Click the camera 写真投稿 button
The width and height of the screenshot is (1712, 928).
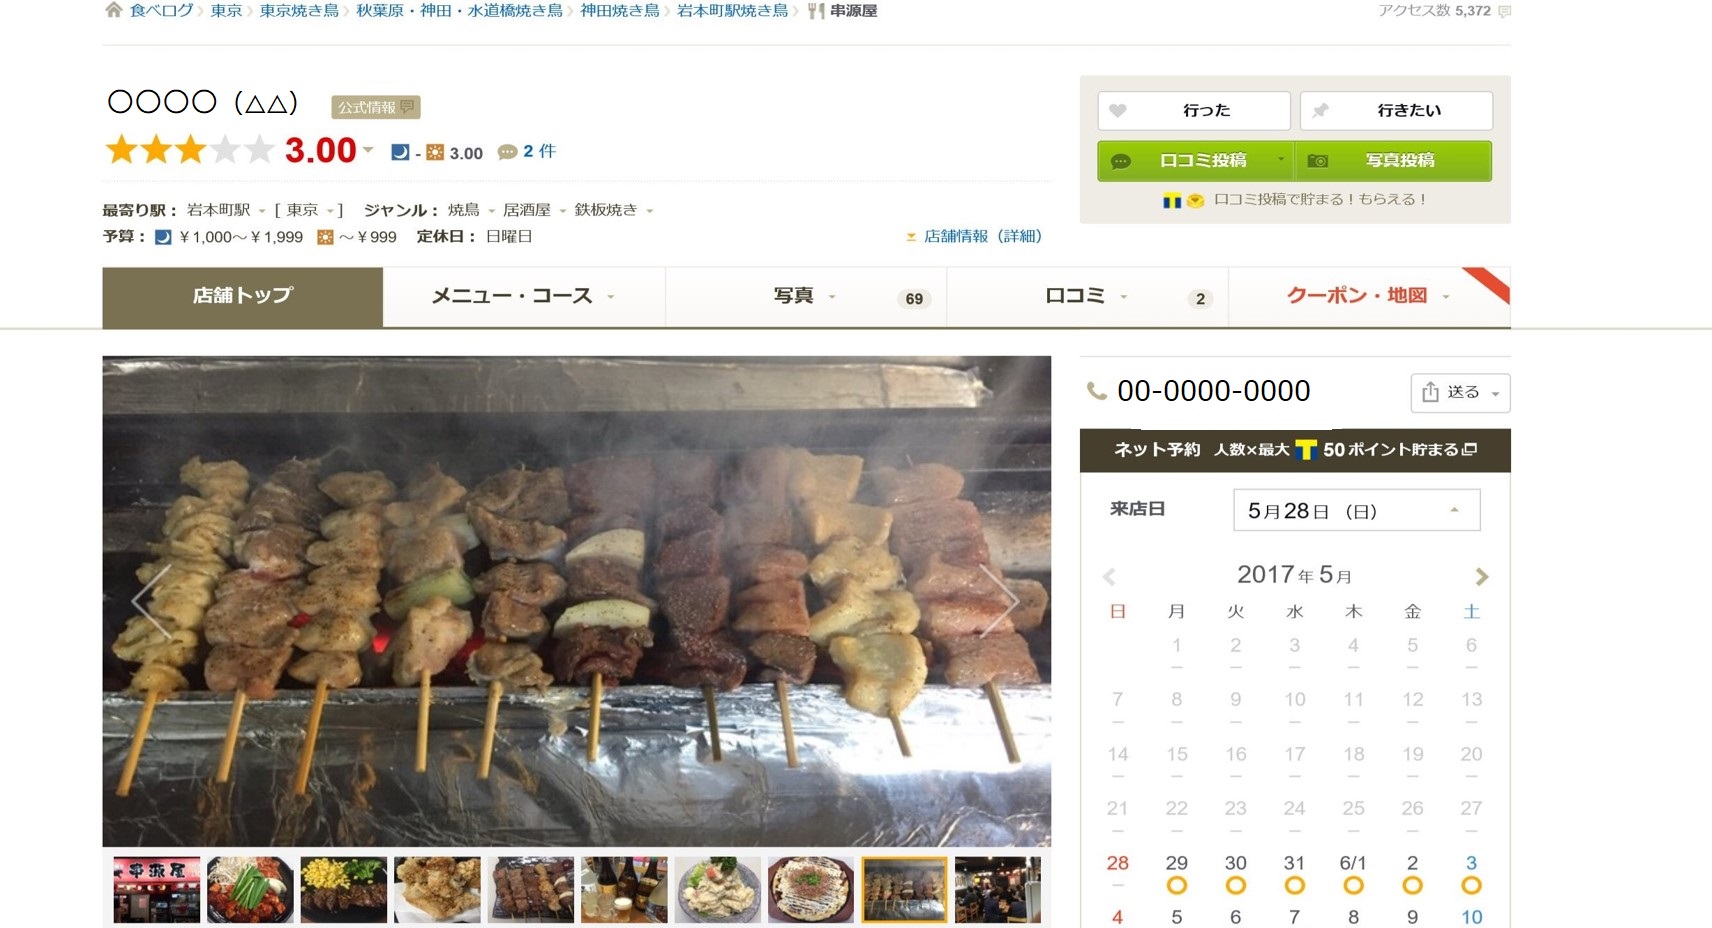click(x=1394, y=160)
